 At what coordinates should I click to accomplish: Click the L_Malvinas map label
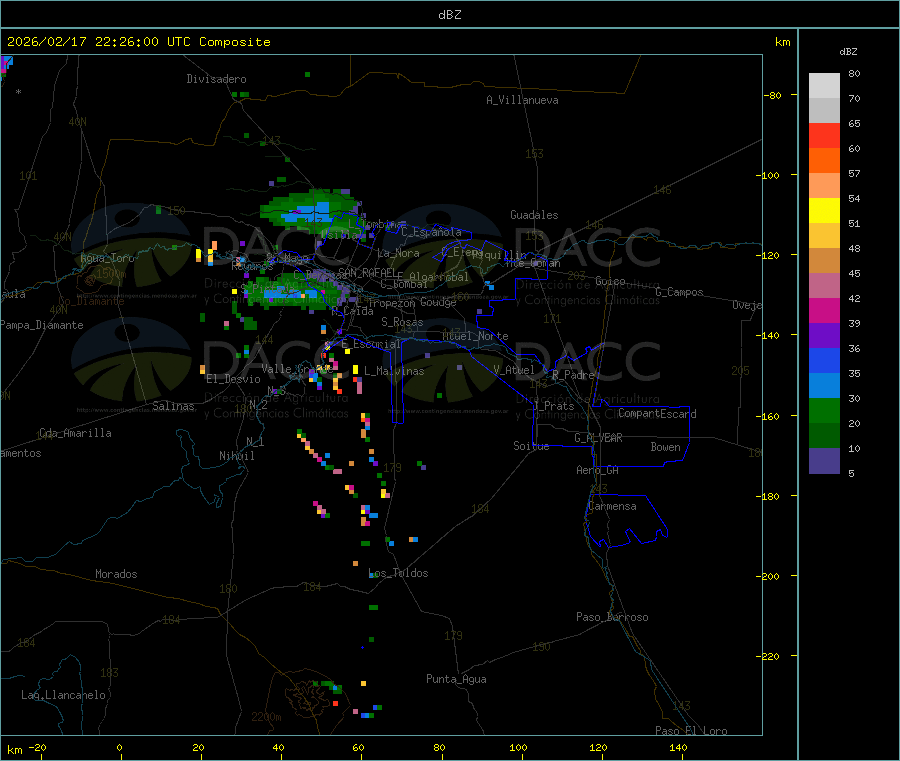click(x=394, y=371)
